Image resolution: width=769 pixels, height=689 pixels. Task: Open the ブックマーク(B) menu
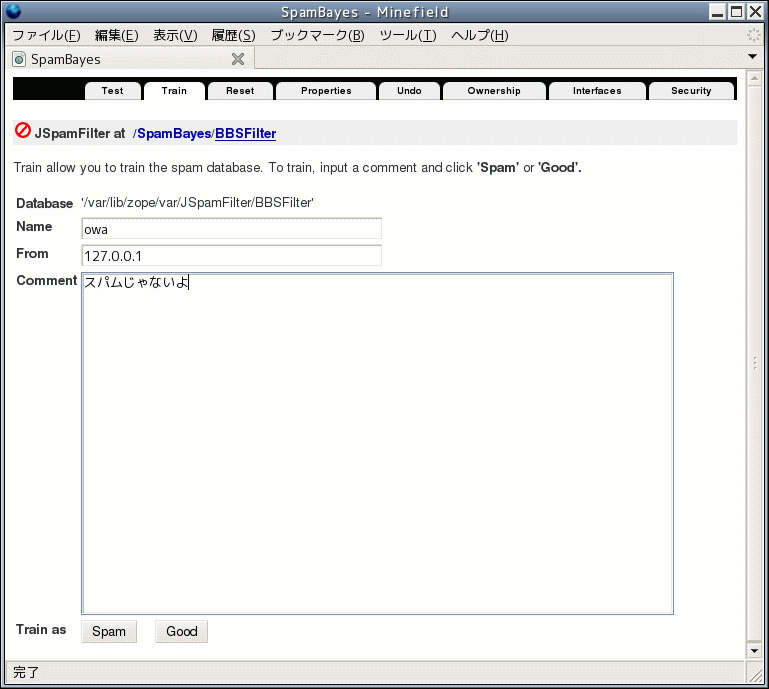point(317,35)
